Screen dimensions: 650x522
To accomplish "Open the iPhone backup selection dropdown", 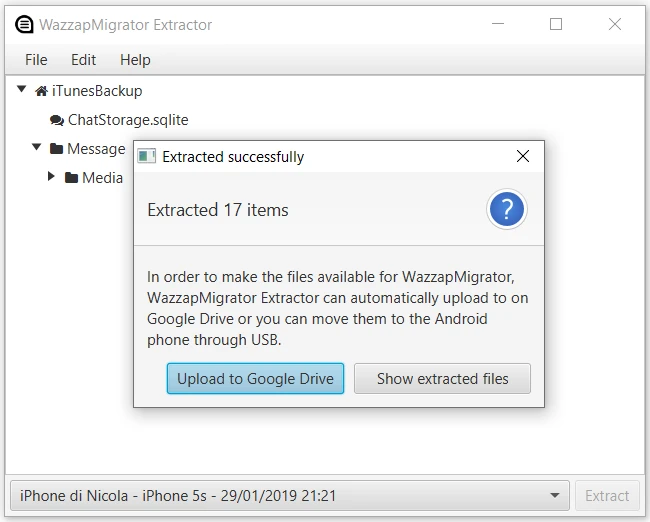I will tap(290, 495).
